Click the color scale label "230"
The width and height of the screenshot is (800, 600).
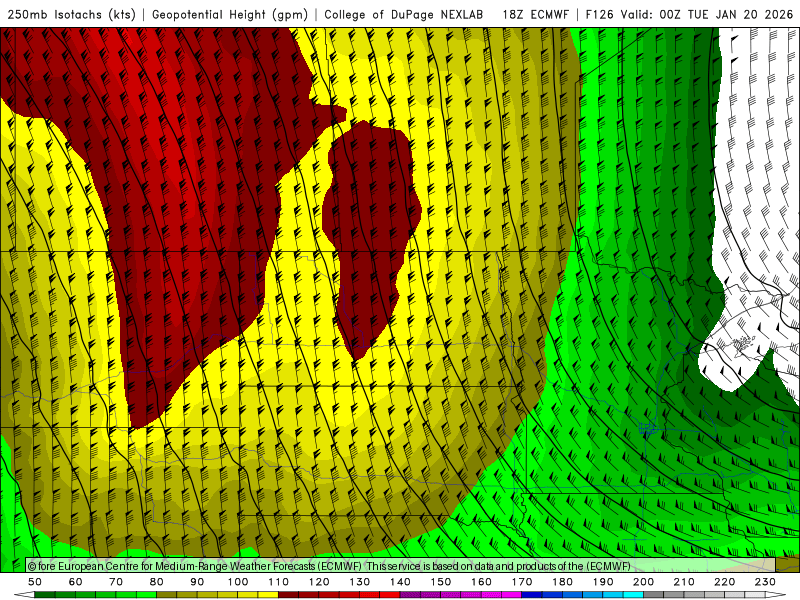point(765,582)
